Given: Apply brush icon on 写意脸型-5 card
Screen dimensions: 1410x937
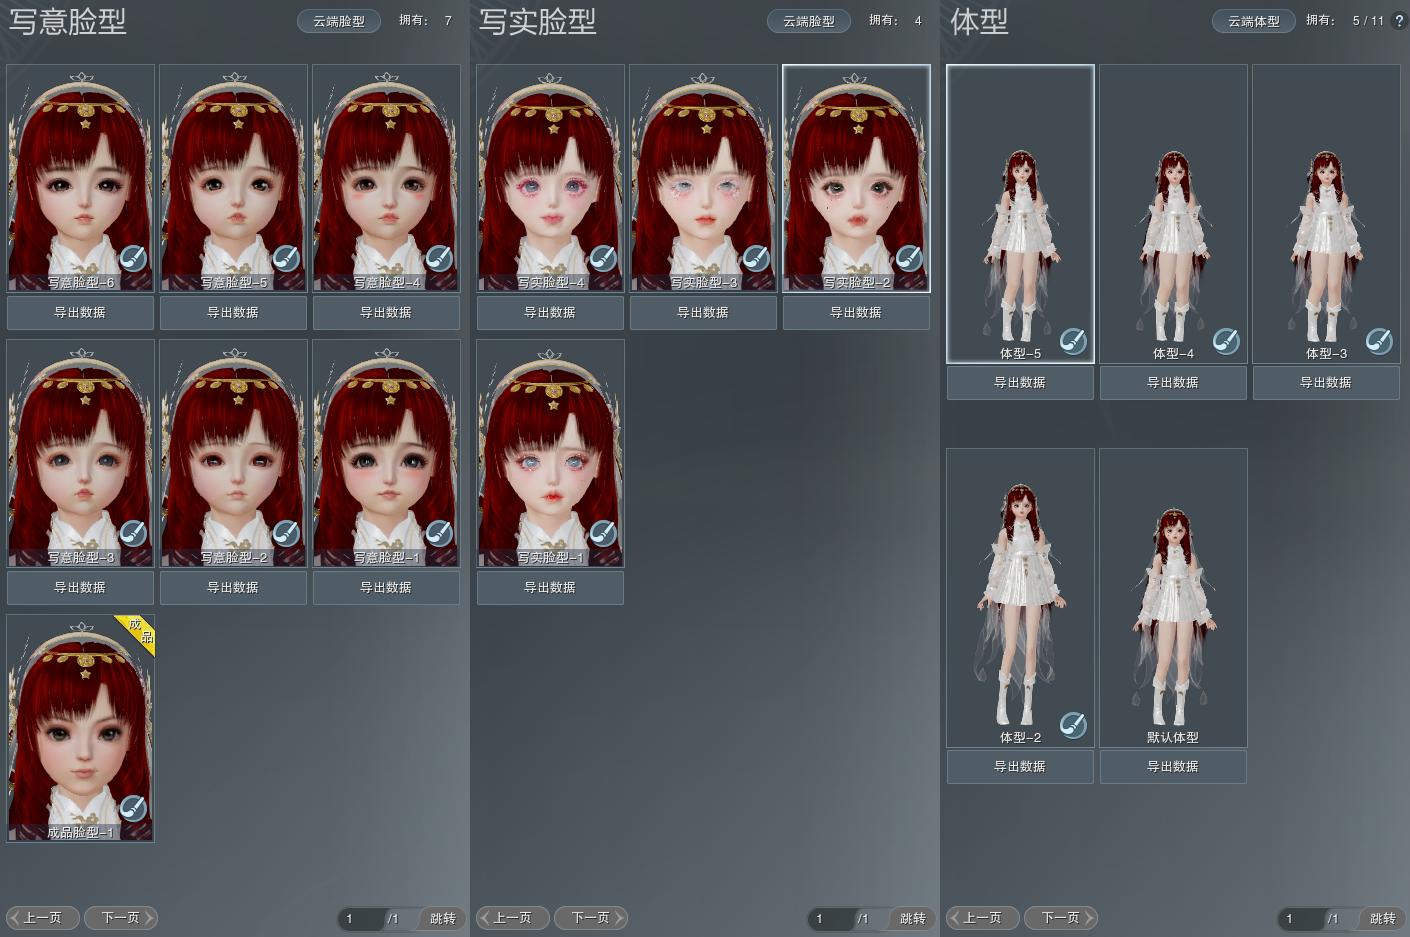Looking at the screenshot, I should (x=286, y=258).
